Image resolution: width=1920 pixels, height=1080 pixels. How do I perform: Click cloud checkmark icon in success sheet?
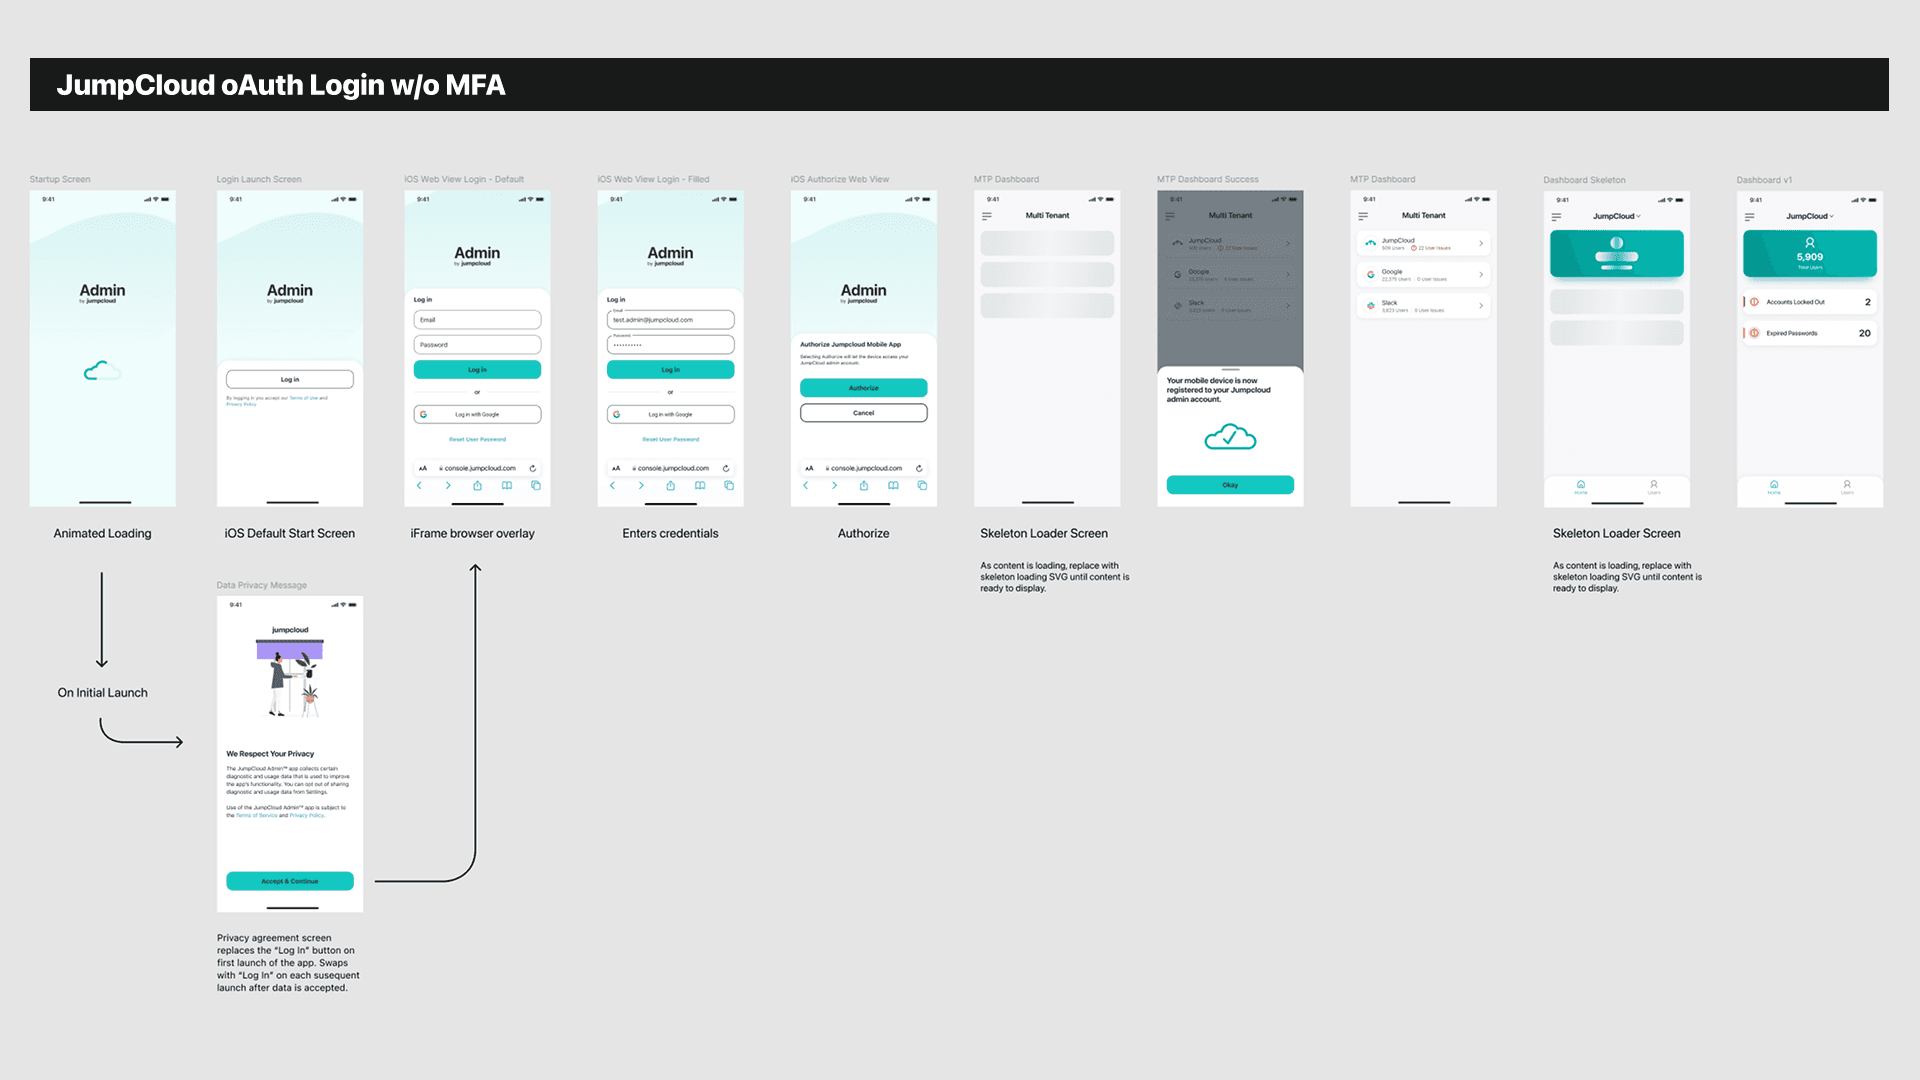(1230, 437)
